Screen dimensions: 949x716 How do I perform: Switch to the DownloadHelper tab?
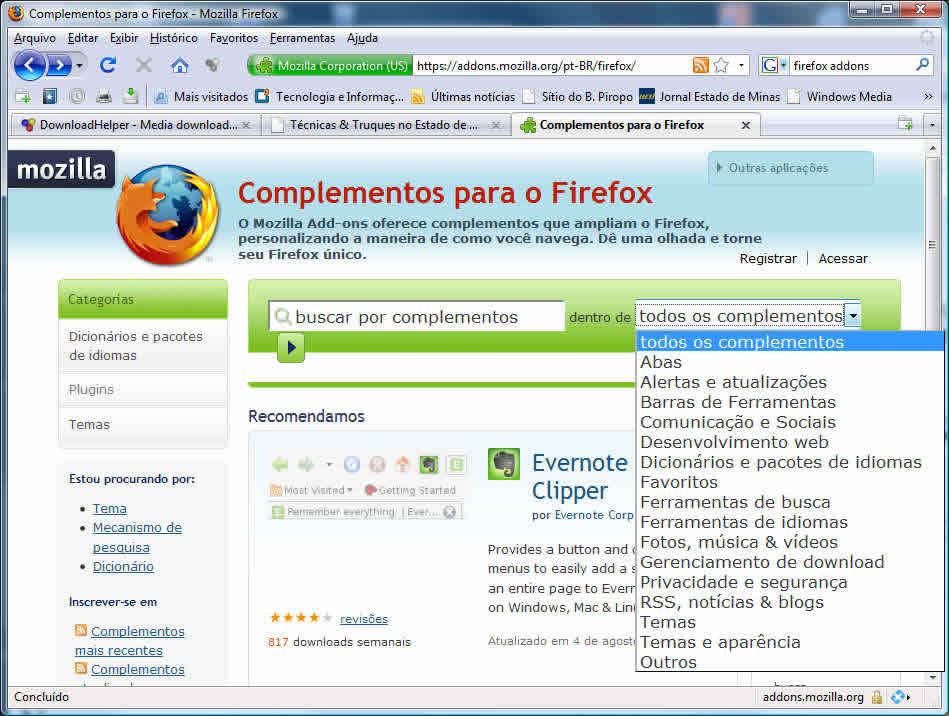pyautogui.click(x=130, y=125)
